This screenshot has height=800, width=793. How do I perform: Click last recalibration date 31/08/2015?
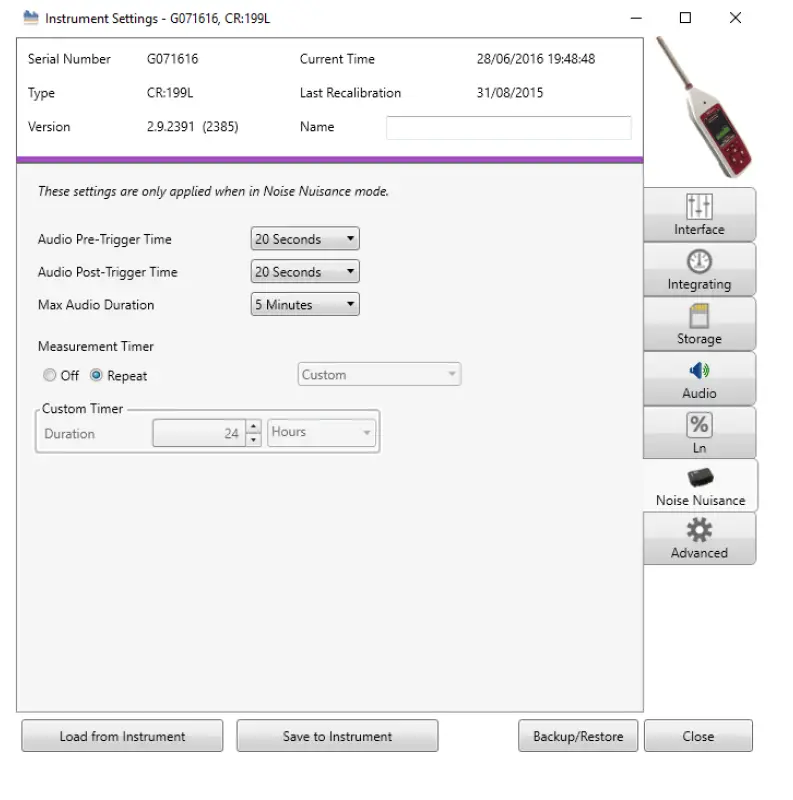510,93
